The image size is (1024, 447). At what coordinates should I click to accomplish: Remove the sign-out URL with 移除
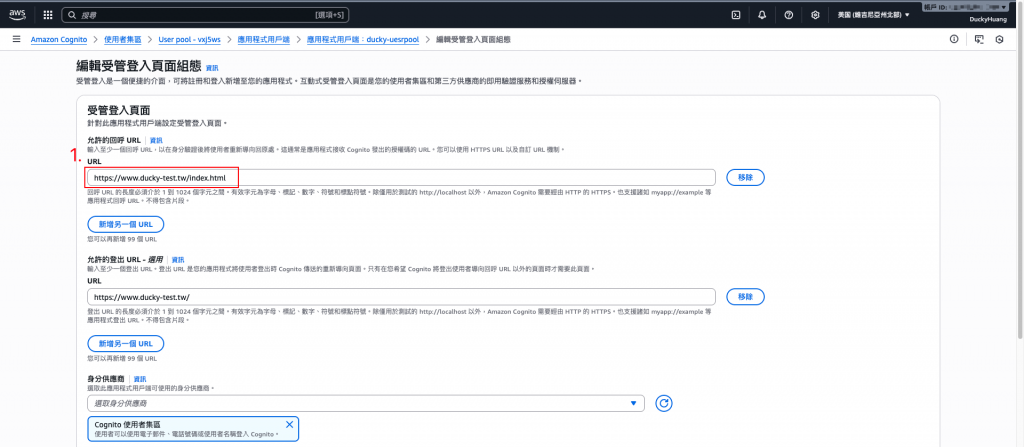pyautogui.click(x=745, y=297)
